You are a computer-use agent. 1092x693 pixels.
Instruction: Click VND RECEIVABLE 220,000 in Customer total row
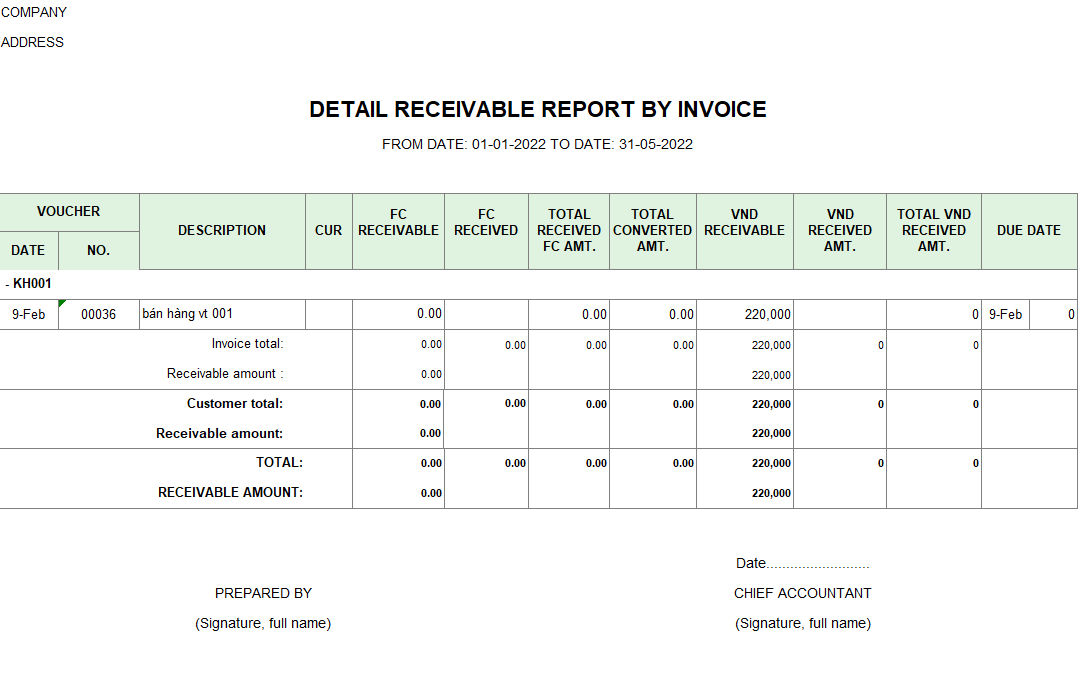click(771, 405)
